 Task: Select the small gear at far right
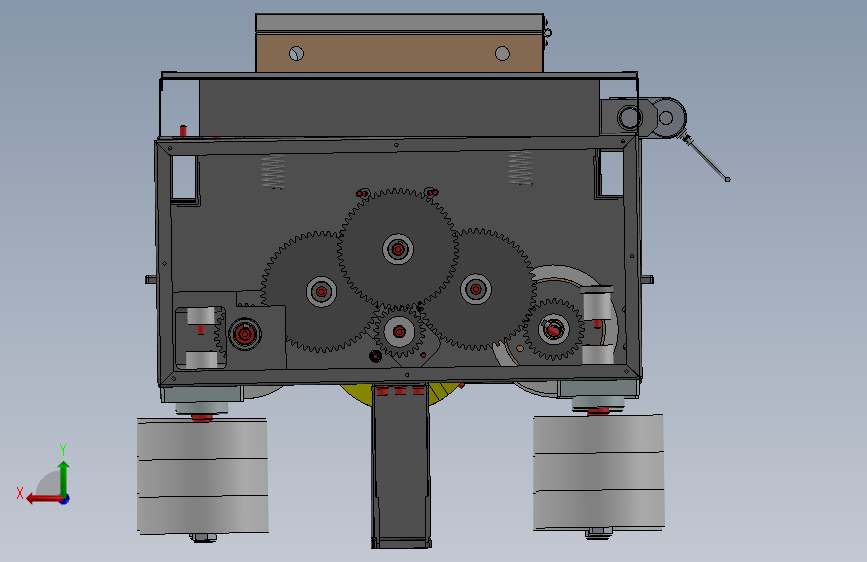pos(553,329)
